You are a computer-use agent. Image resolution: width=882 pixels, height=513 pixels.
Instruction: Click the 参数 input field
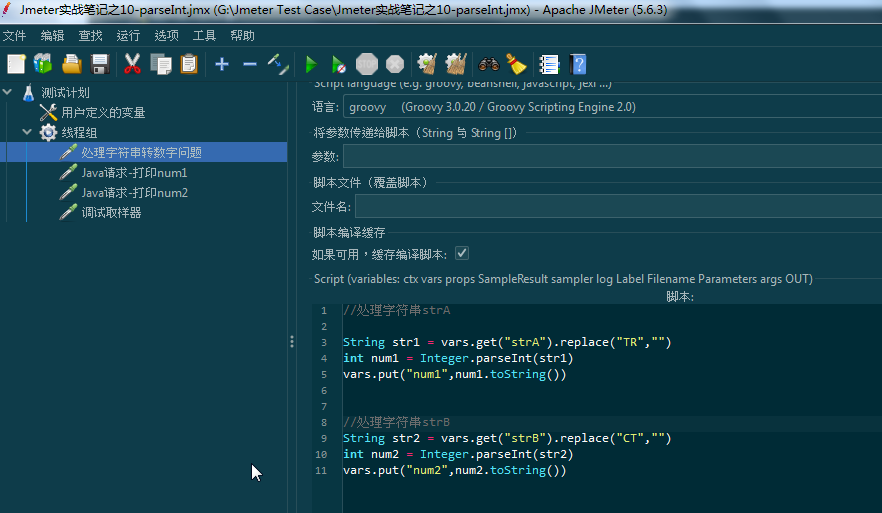click(x=613, y=156)
